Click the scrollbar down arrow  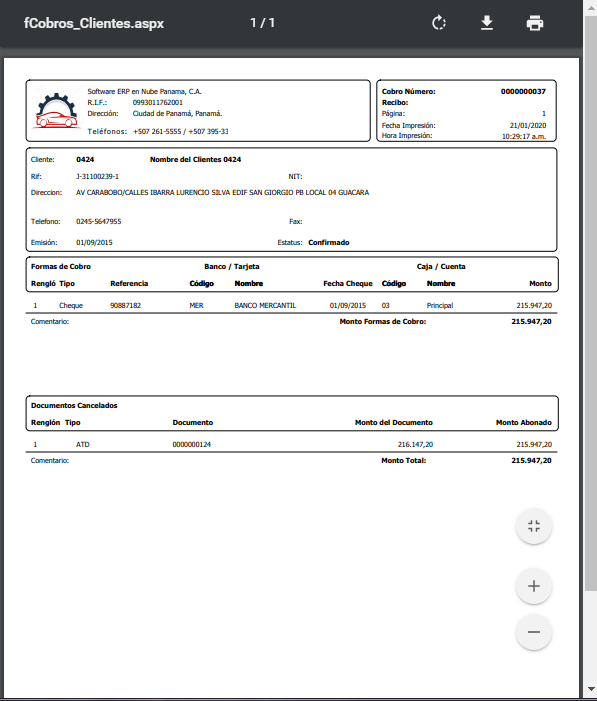point(590,688)
